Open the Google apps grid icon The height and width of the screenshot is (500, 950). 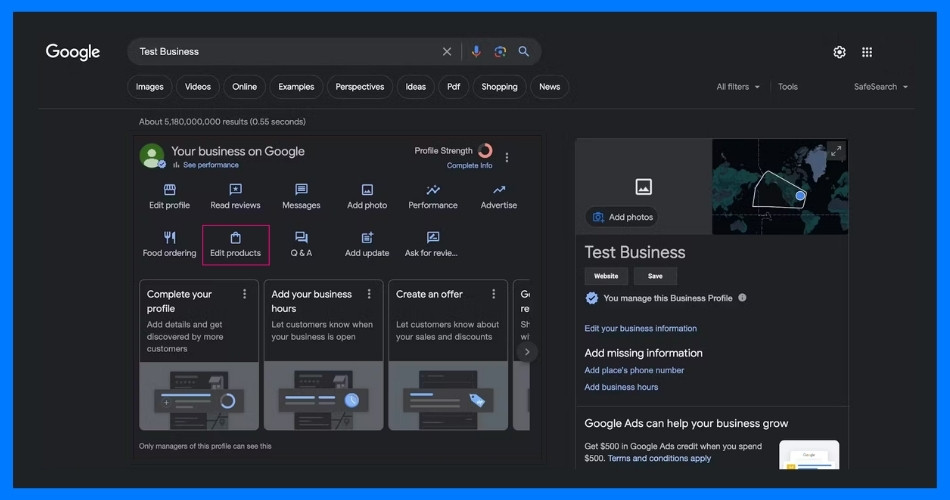pos(867,52)
